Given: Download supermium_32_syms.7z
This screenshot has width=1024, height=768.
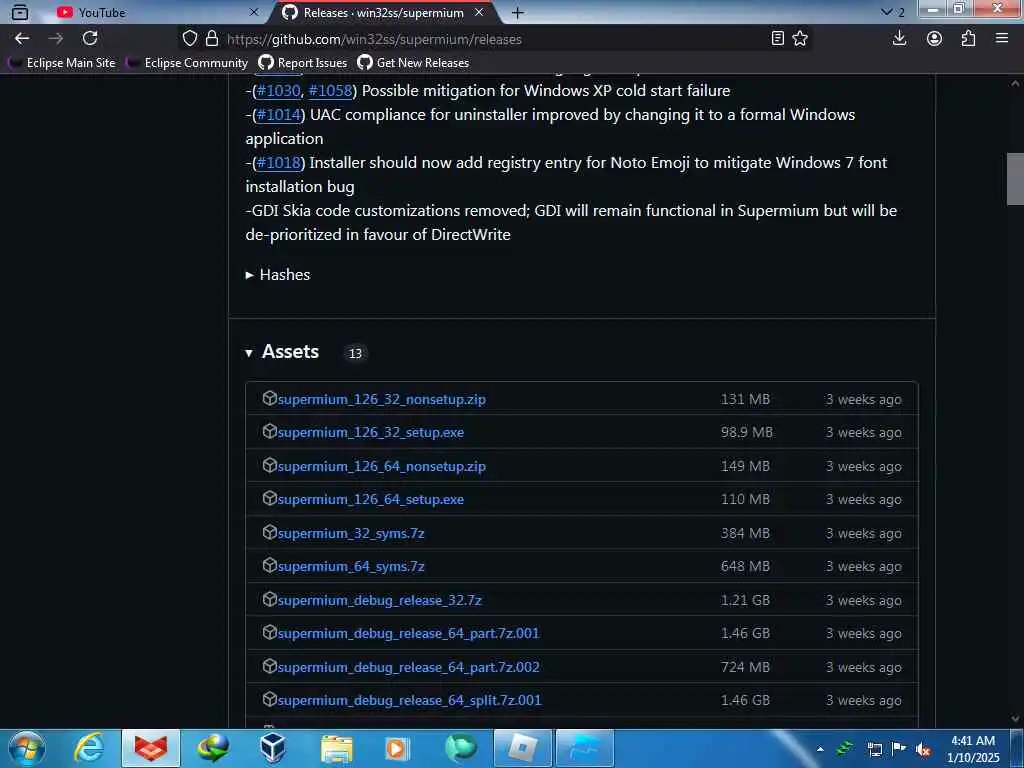Looking at the screenshot, I should (x=351, y=533).
